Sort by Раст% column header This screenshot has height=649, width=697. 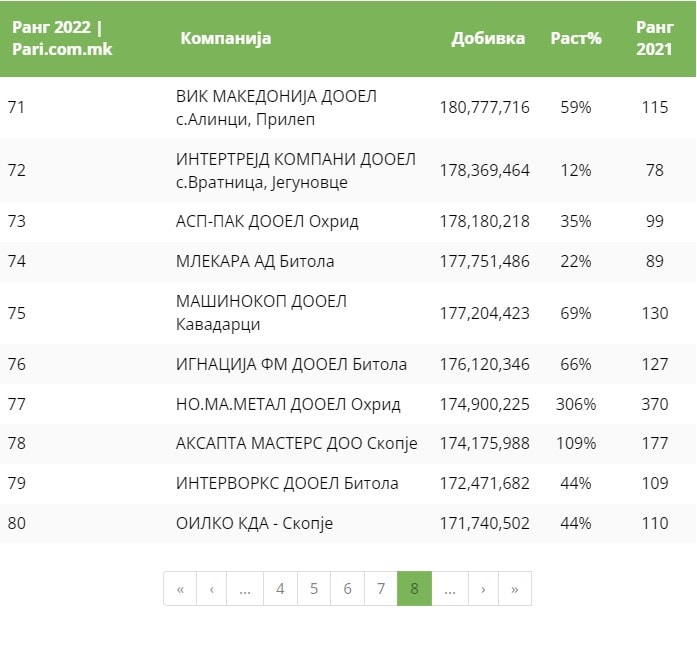coord(576,39)
